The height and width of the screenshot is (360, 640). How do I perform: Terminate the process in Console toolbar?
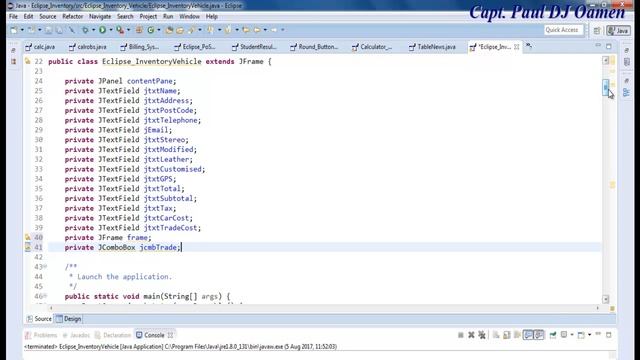(x=461, y=335)
